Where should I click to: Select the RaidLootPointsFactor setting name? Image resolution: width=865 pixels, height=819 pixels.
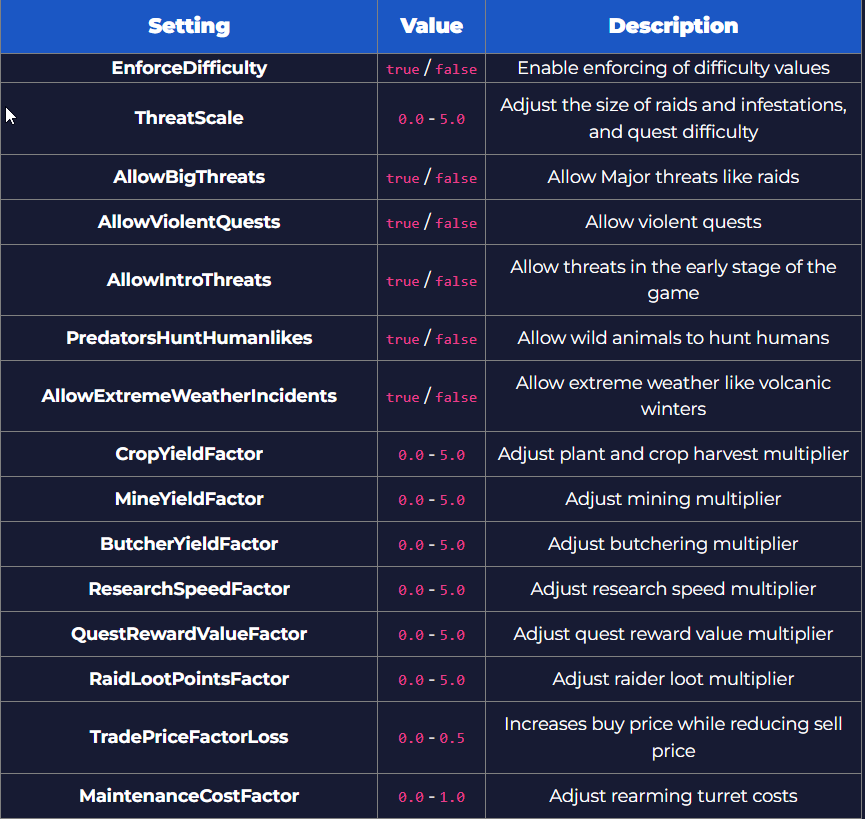pyautogui.click(x=189, y=679)
